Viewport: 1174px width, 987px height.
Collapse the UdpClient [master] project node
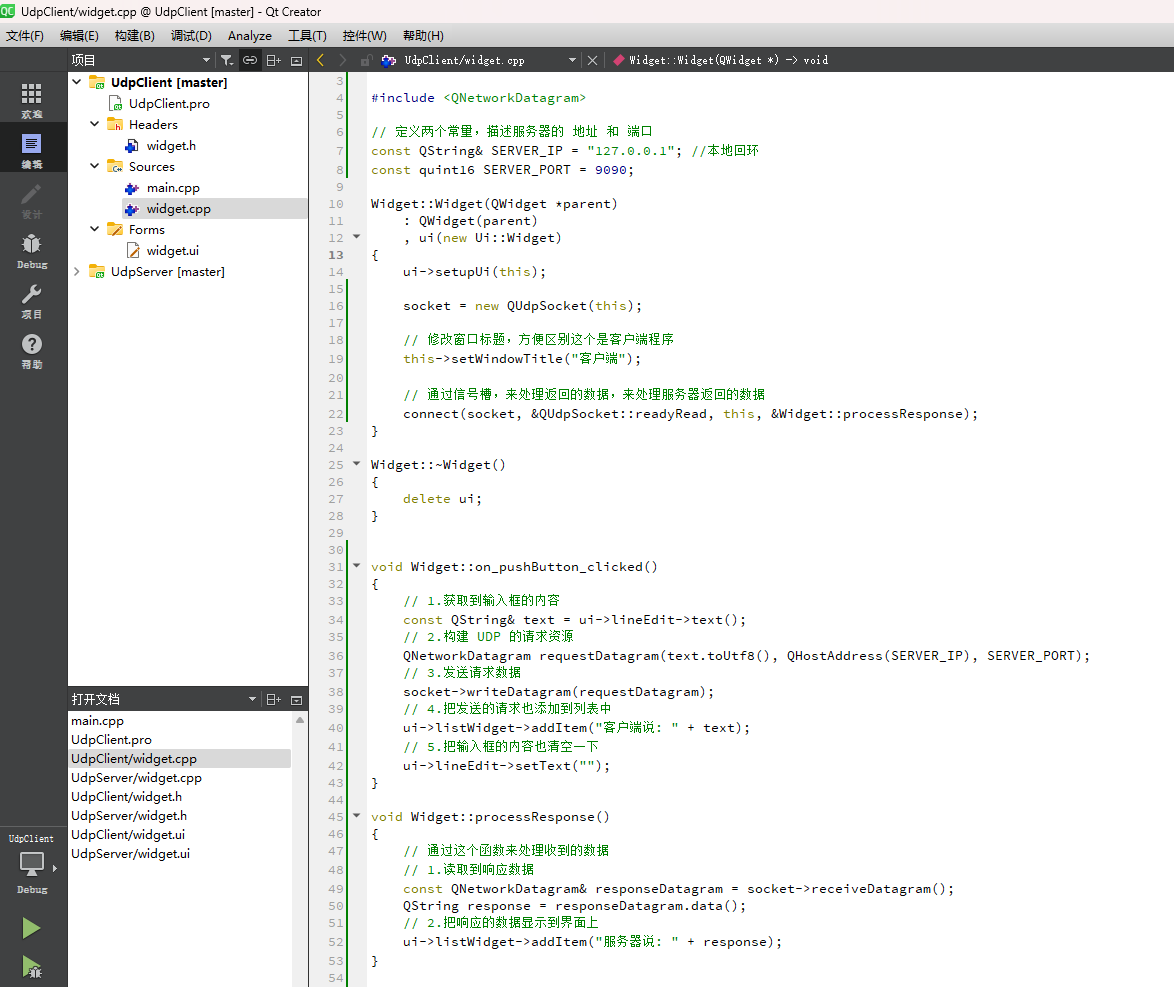click(x=76, y=82)
